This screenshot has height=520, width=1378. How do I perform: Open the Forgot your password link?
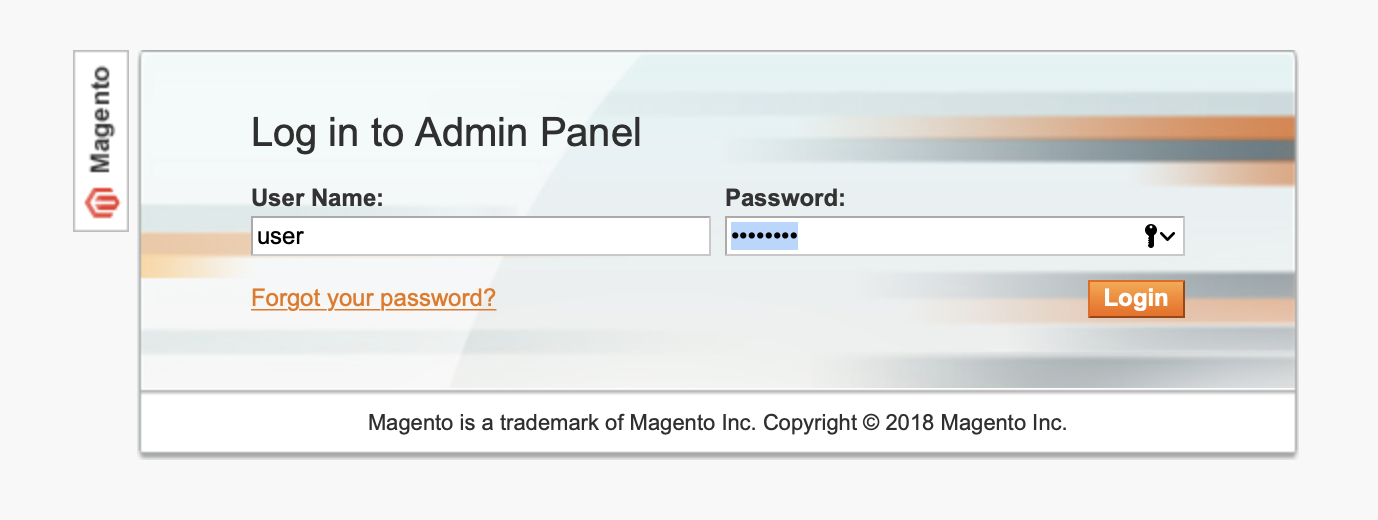pyautogui.click(x=373, y=298)
